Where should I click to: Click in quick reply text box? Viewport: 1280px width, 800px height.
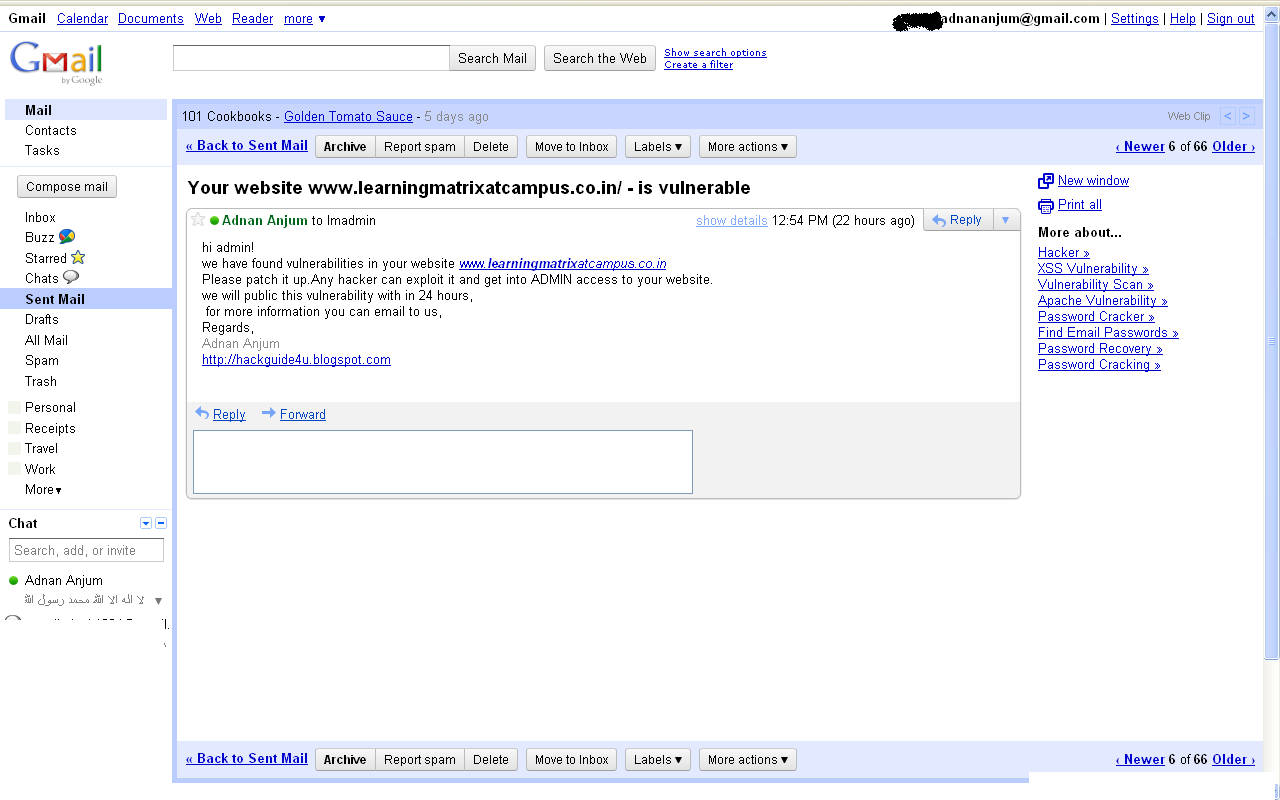tap(443, 462)
